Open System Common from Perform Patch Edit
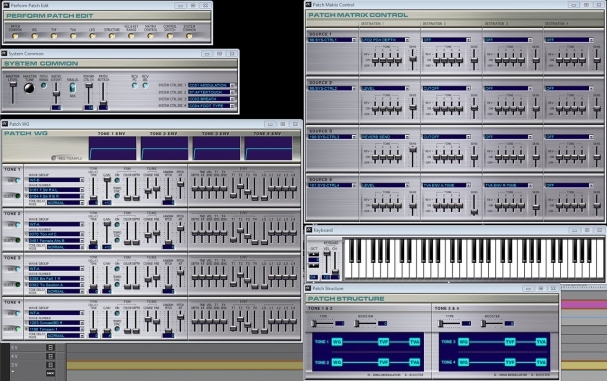 [189, 36]
